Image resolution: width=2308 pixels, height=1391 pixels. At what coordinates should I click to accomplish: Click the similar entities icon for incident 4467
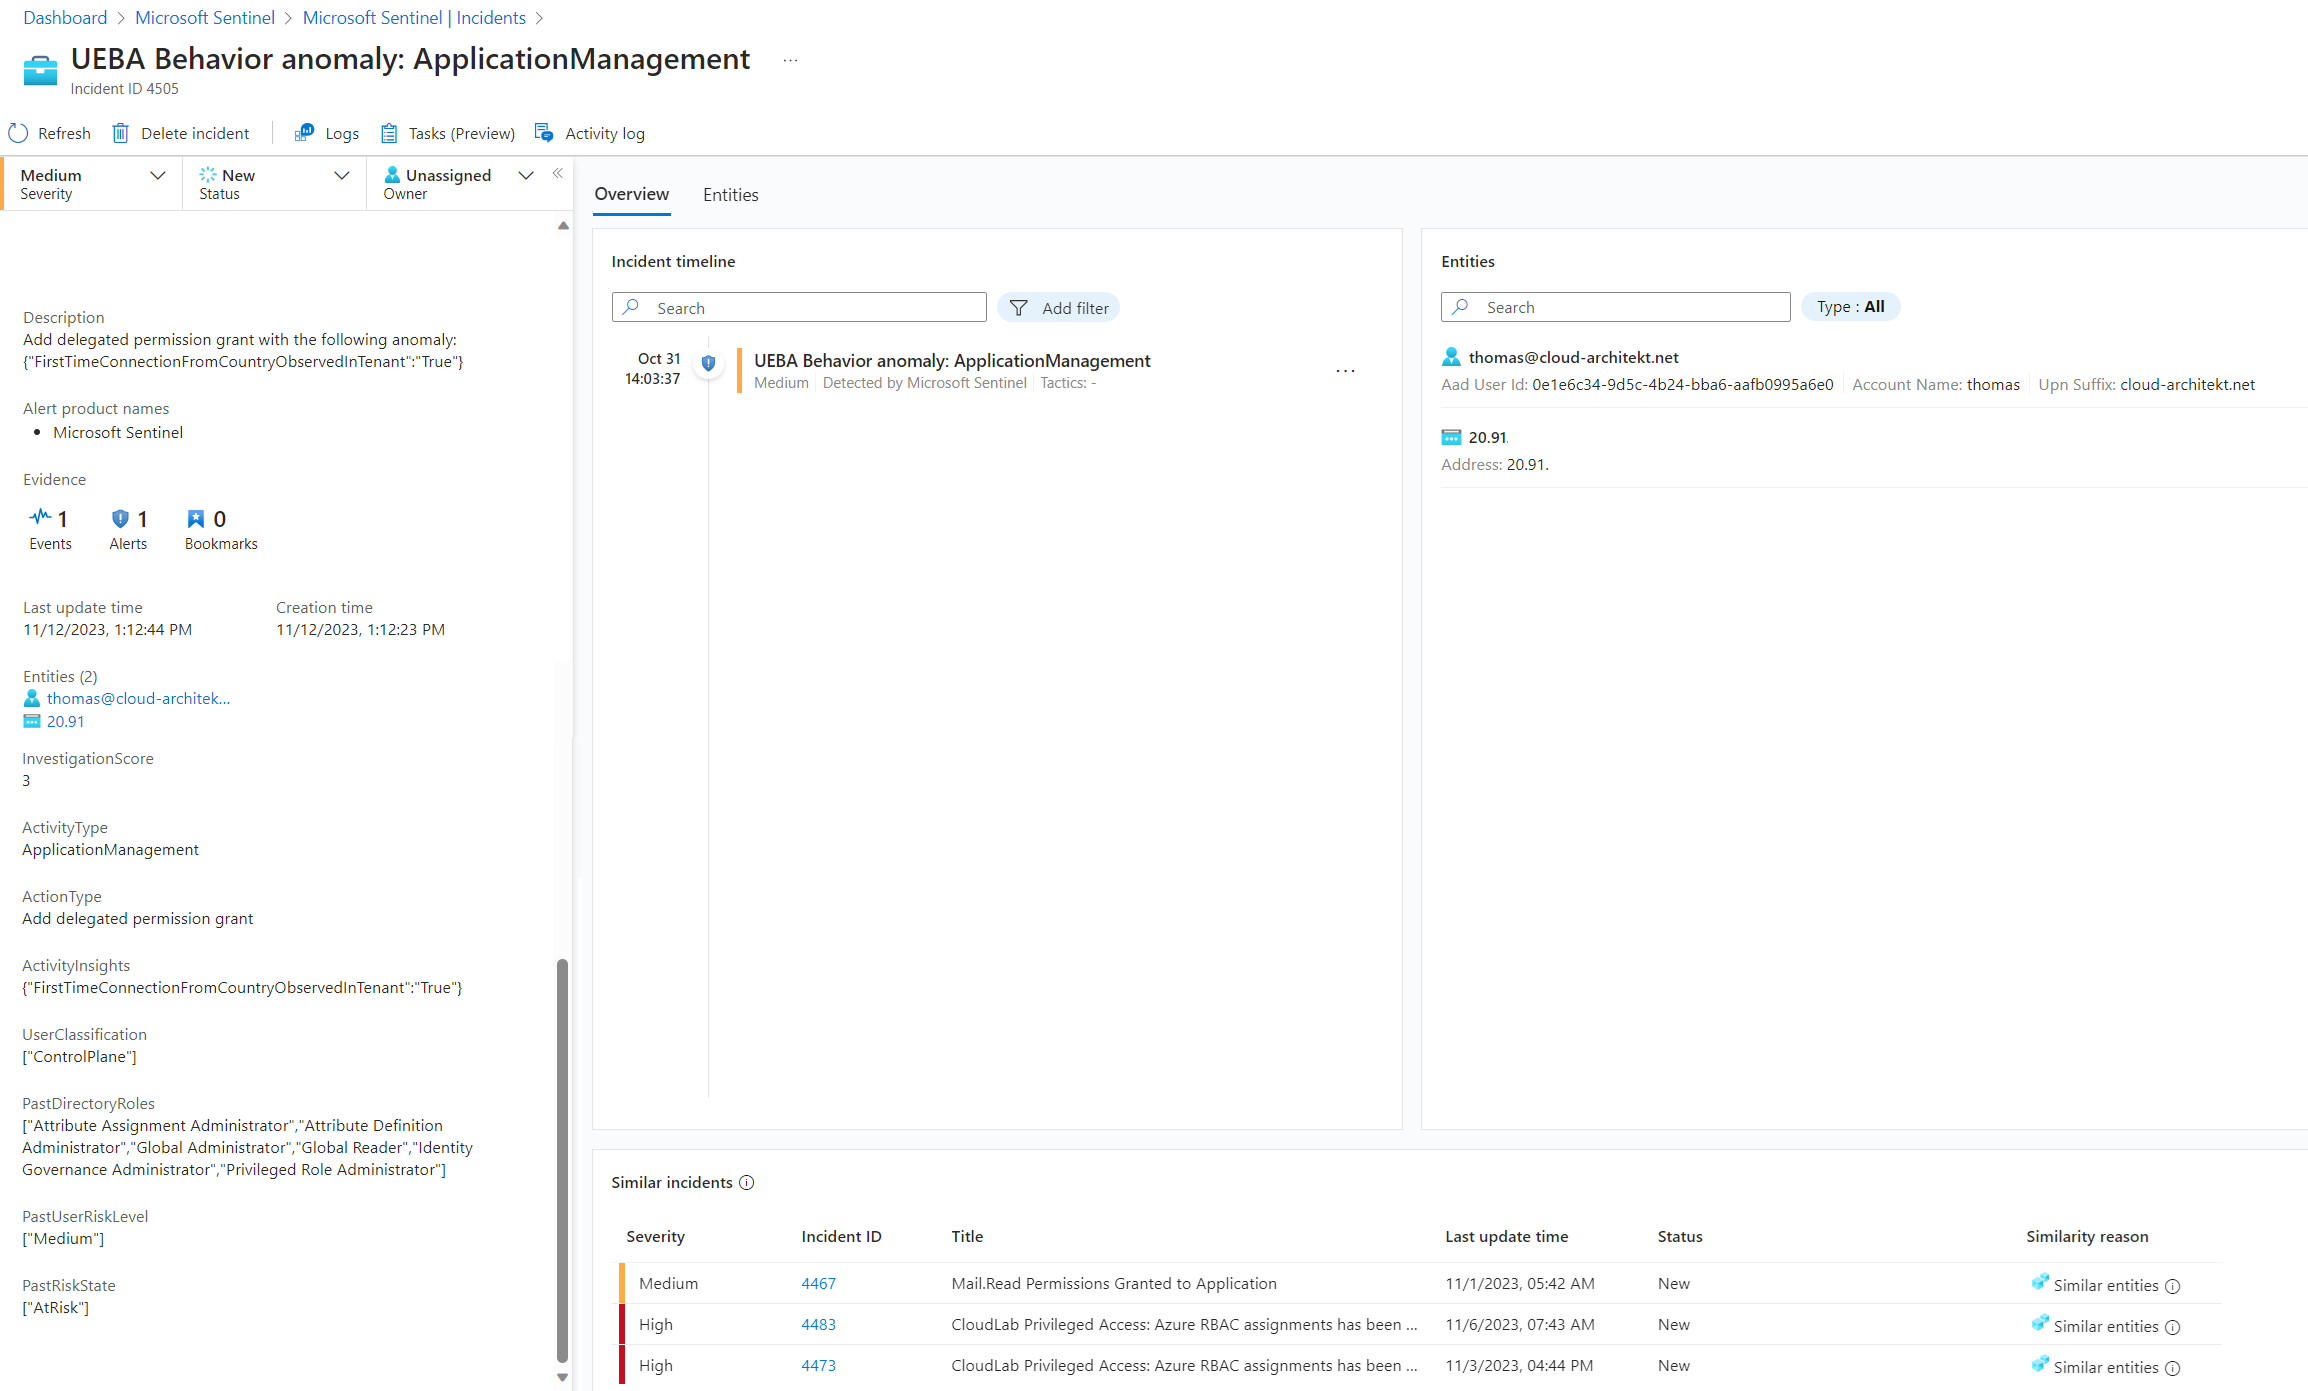2040,1282
